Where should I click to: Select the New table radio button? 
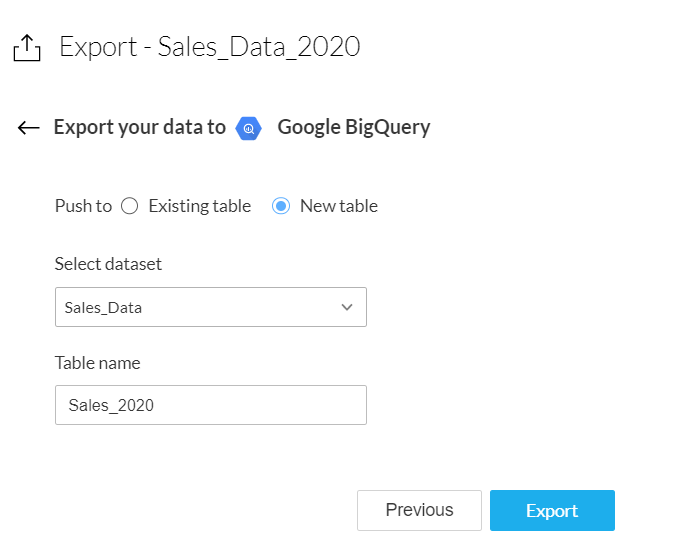[281, 206]
